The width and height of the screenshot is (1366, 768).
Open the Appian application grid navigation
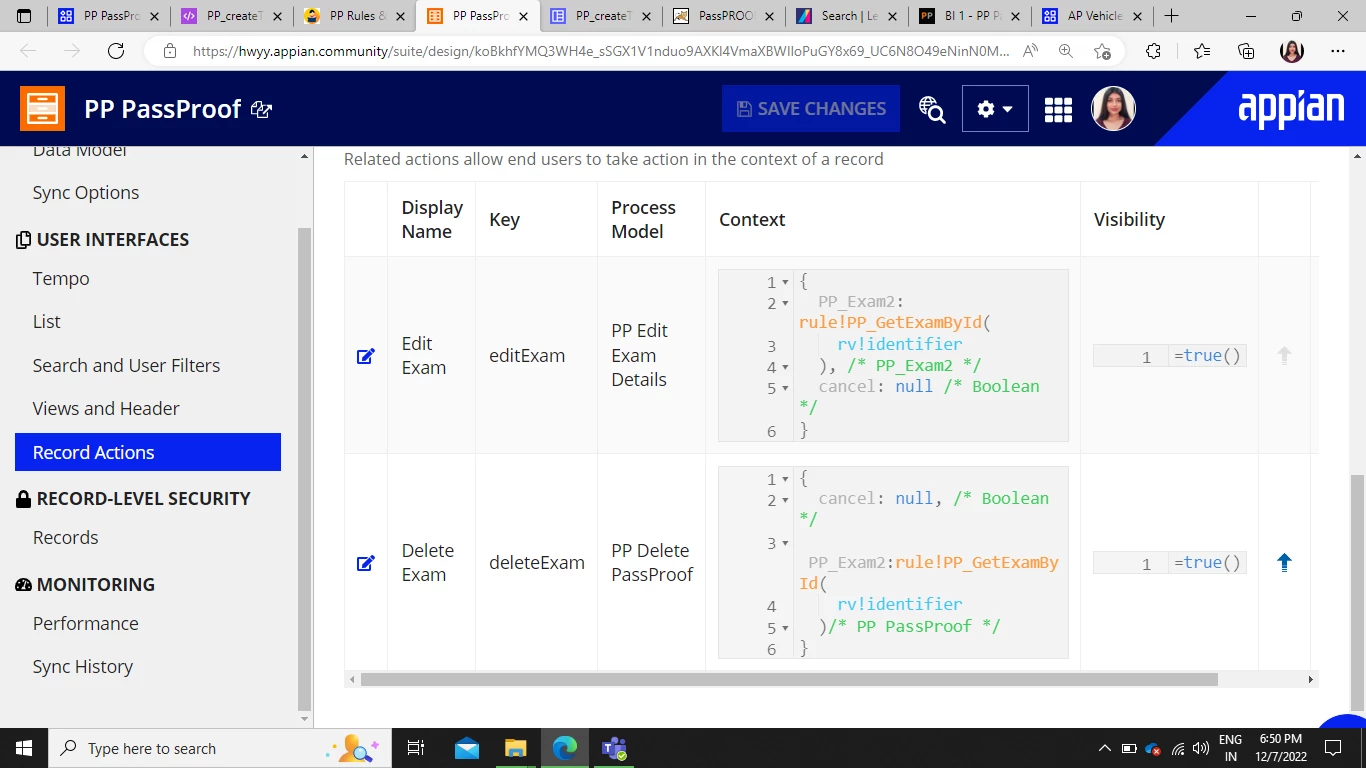tap(1058, 109)
